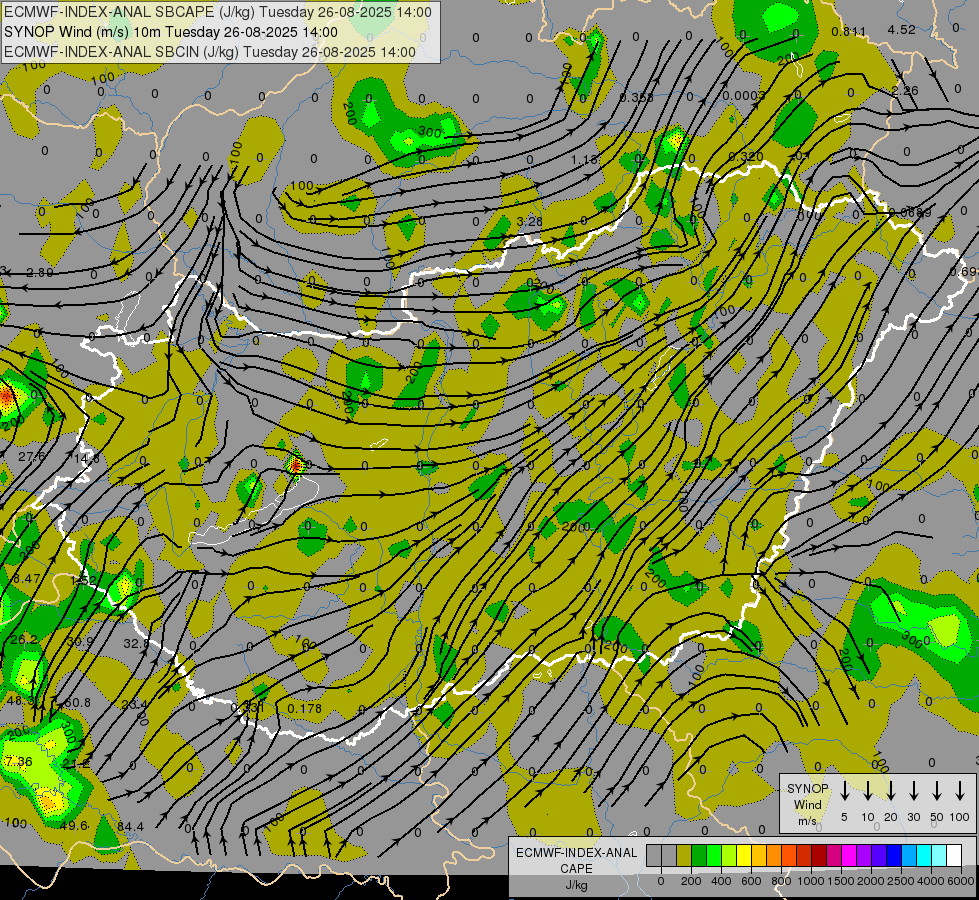Click 'SYNOP' in the wind legend box
The height and width of the screenshot is (900, 979).
pos(807,788)
